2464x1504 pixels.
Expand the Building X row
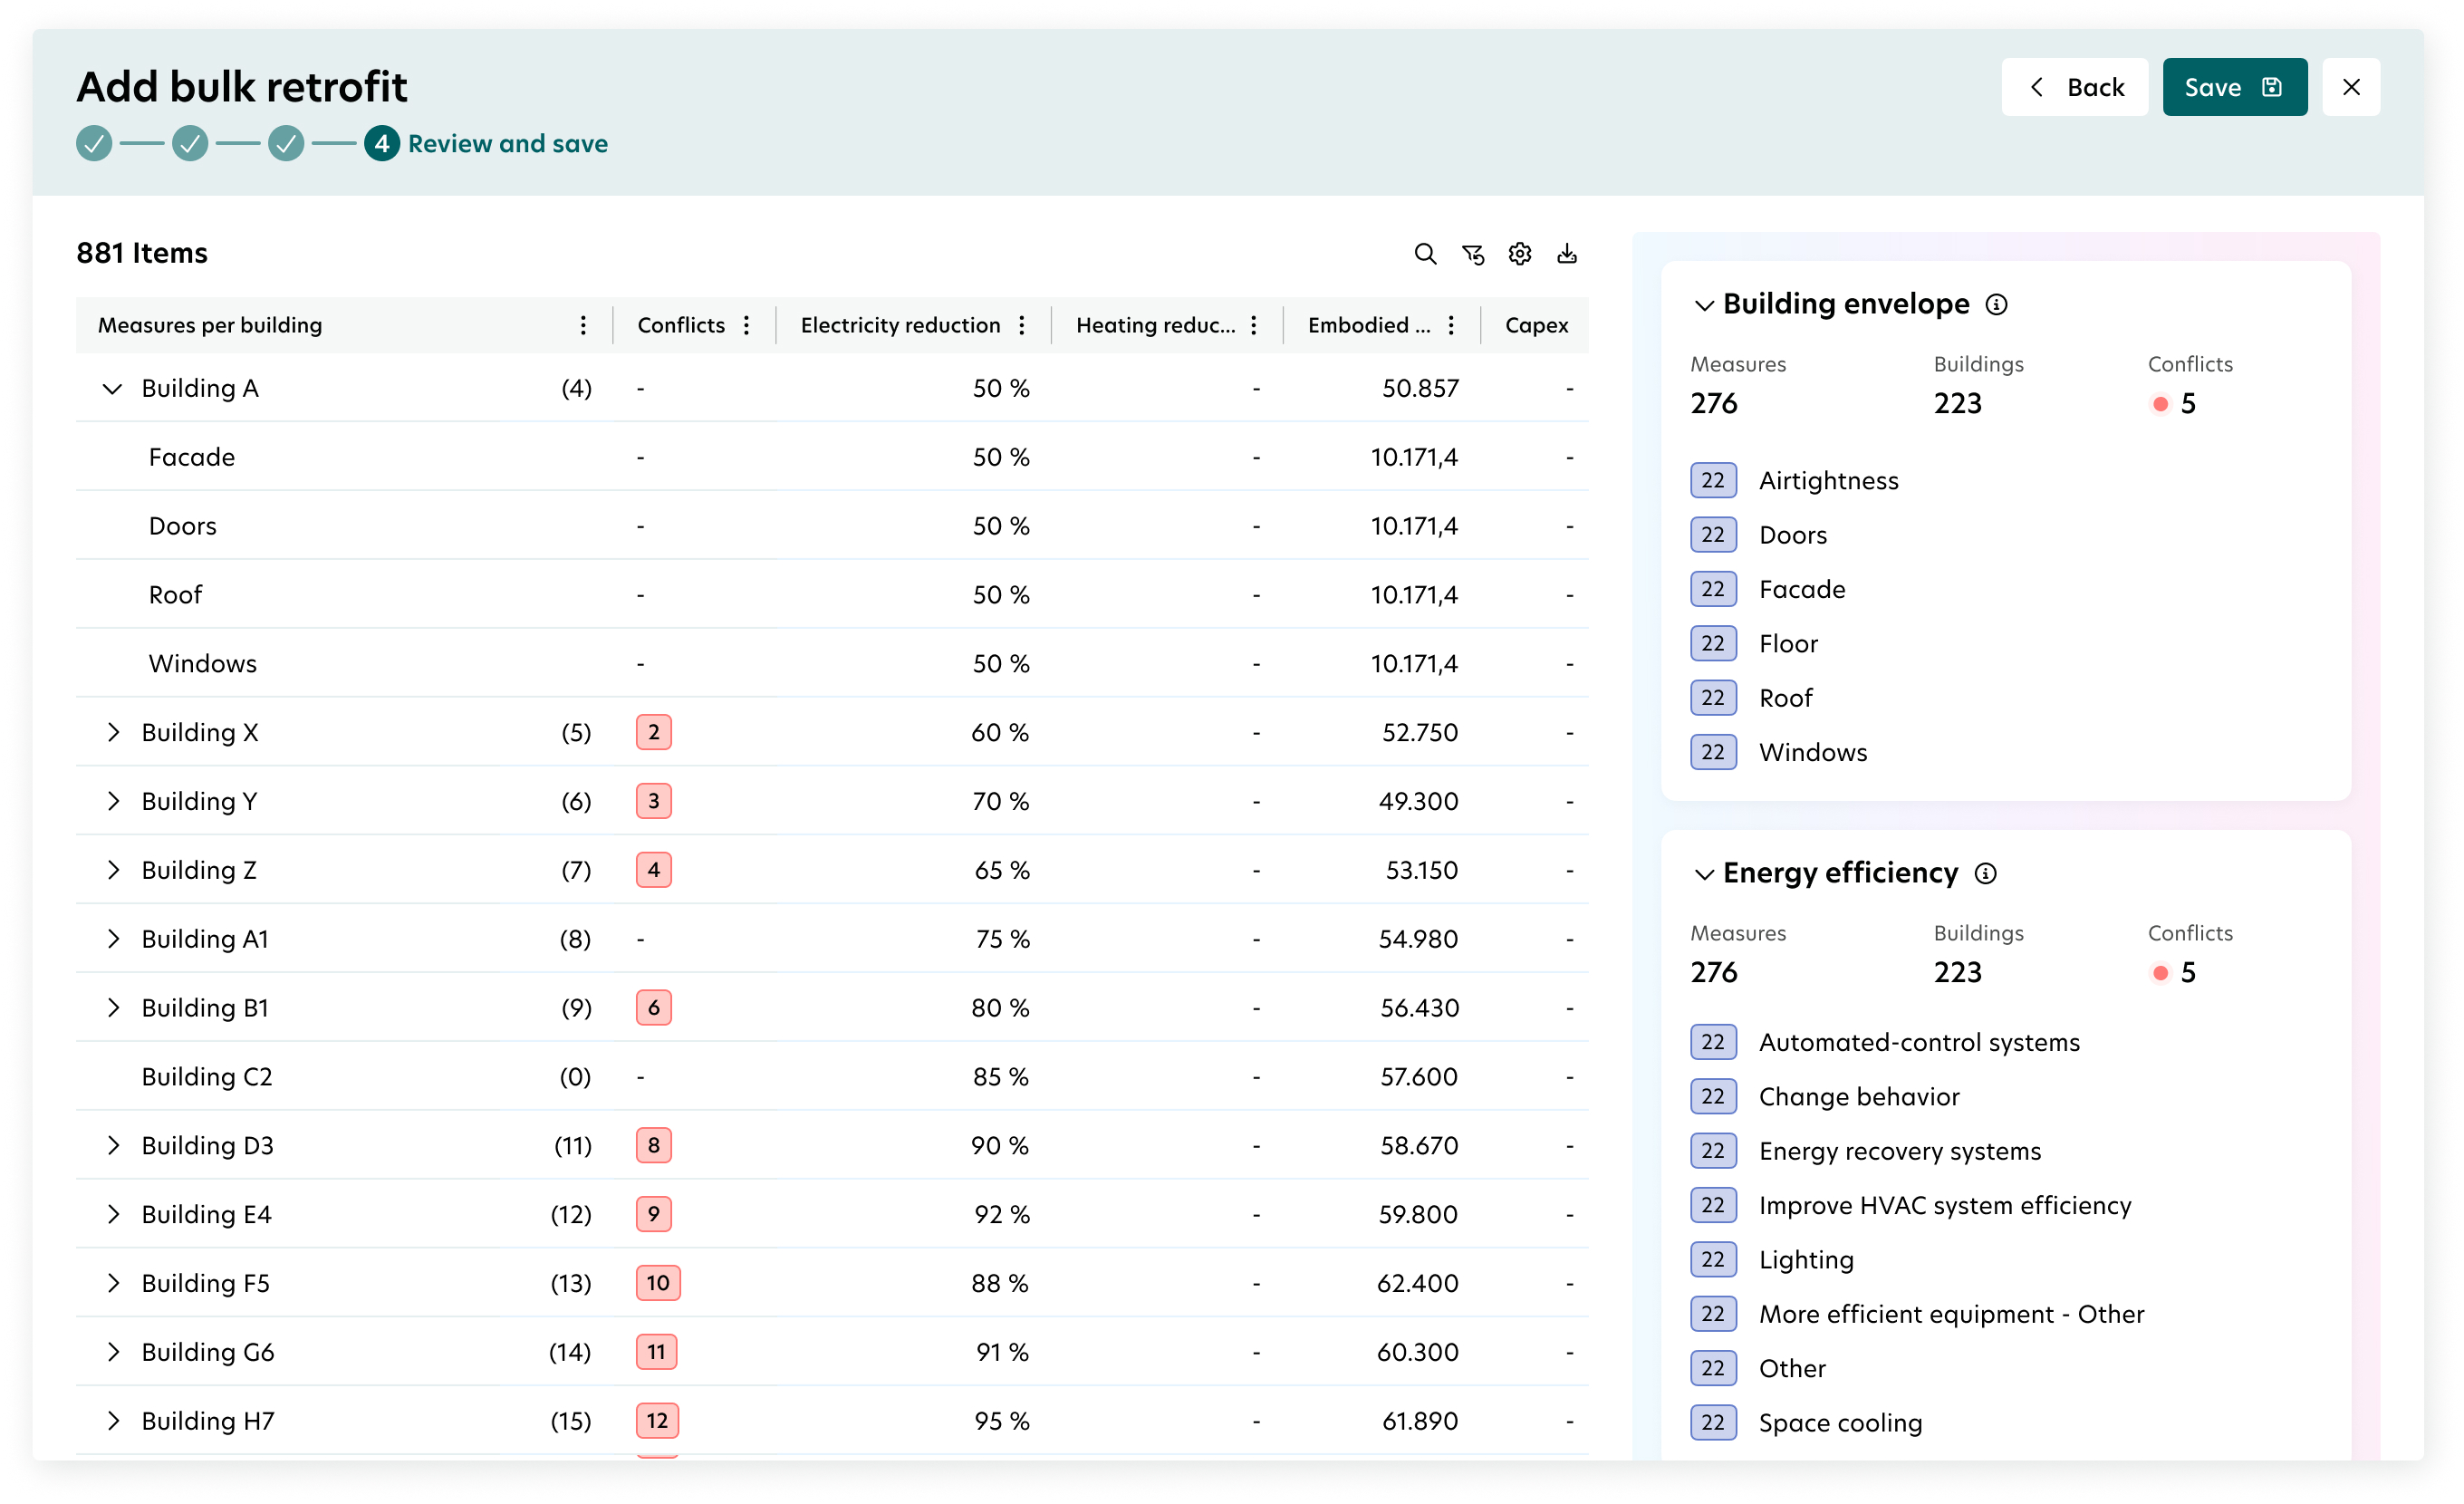point(113,733)
